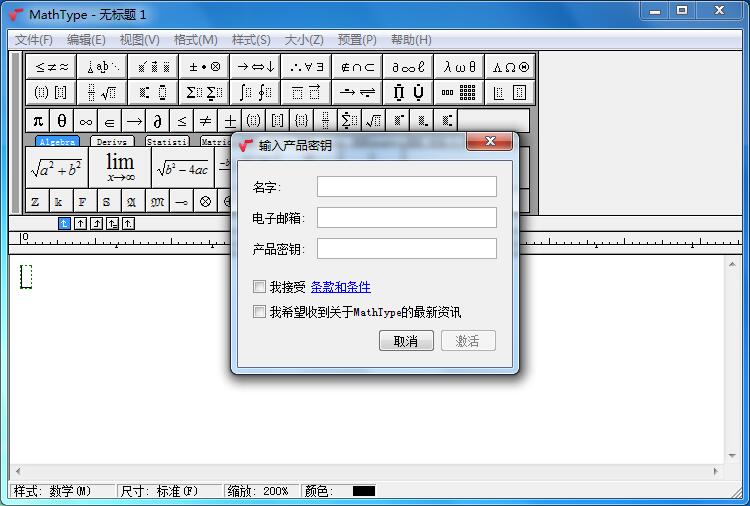Viewport: 750px width, 506px height.
Task: Insert the √(b²−4ac) expression
Action: 183,168
